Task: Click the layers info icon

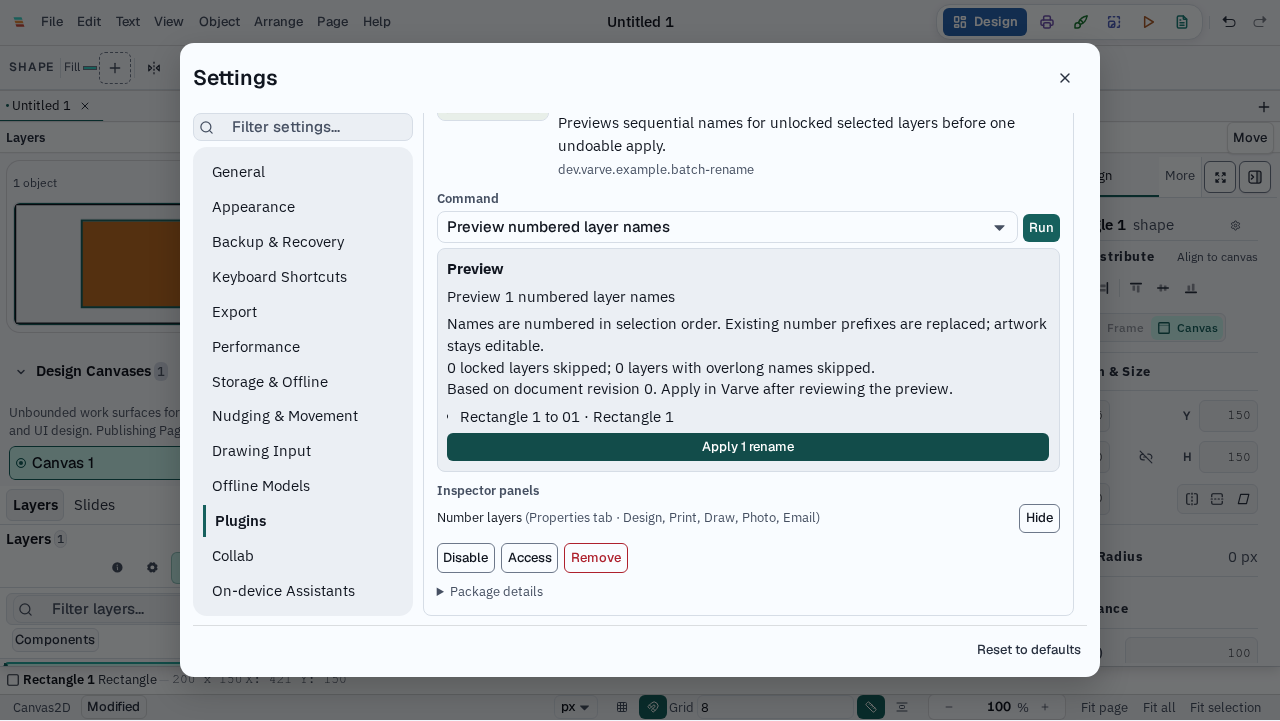Action: [117, 567]
